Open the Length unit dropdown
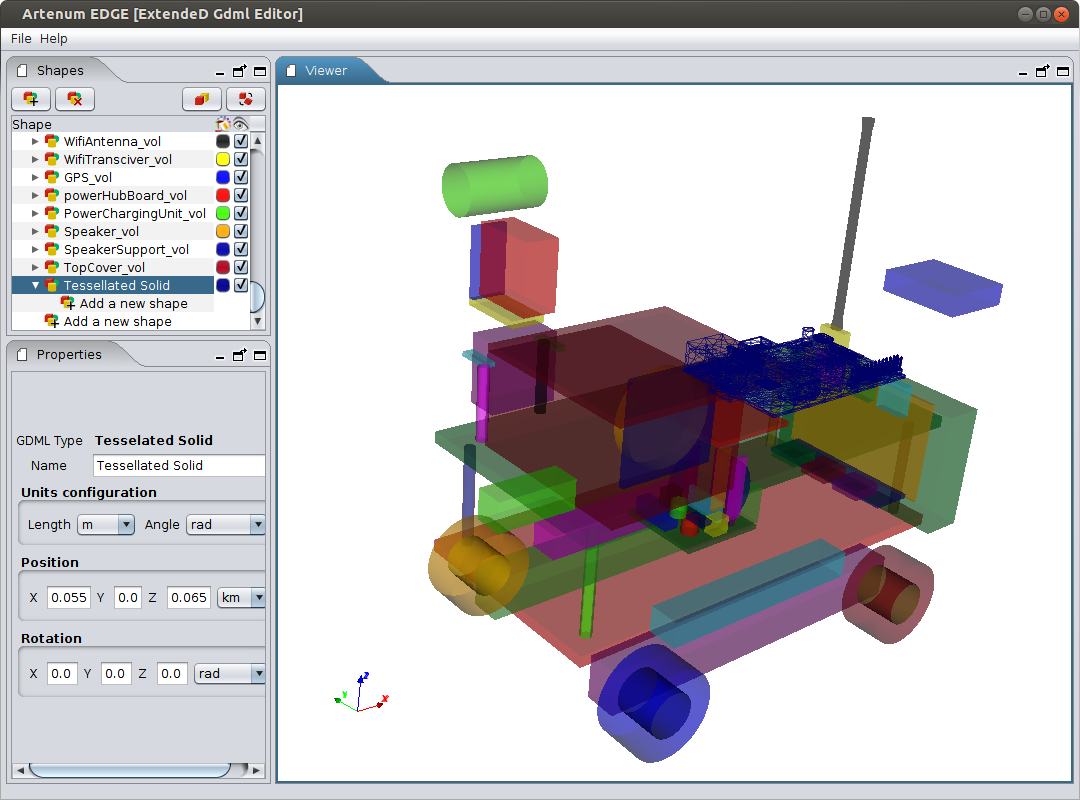Screen dimensions: 1080x800 click(x=125, y=524)
